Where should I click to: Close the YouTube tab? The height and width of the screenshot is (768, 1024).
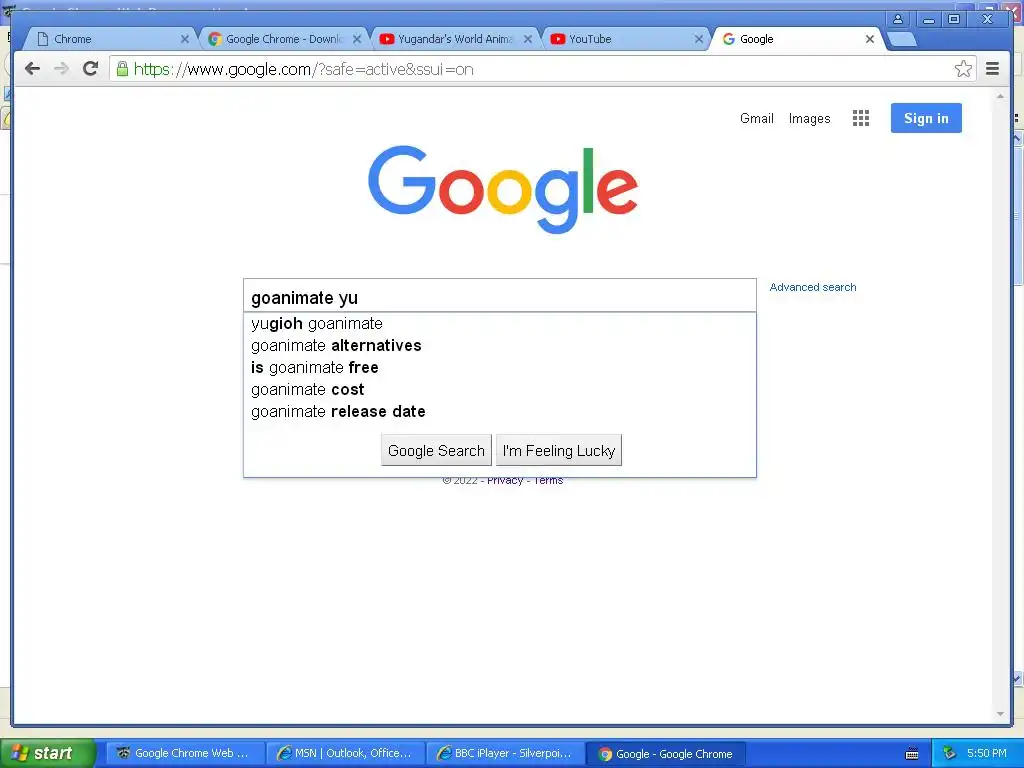[x=699, y=39]
